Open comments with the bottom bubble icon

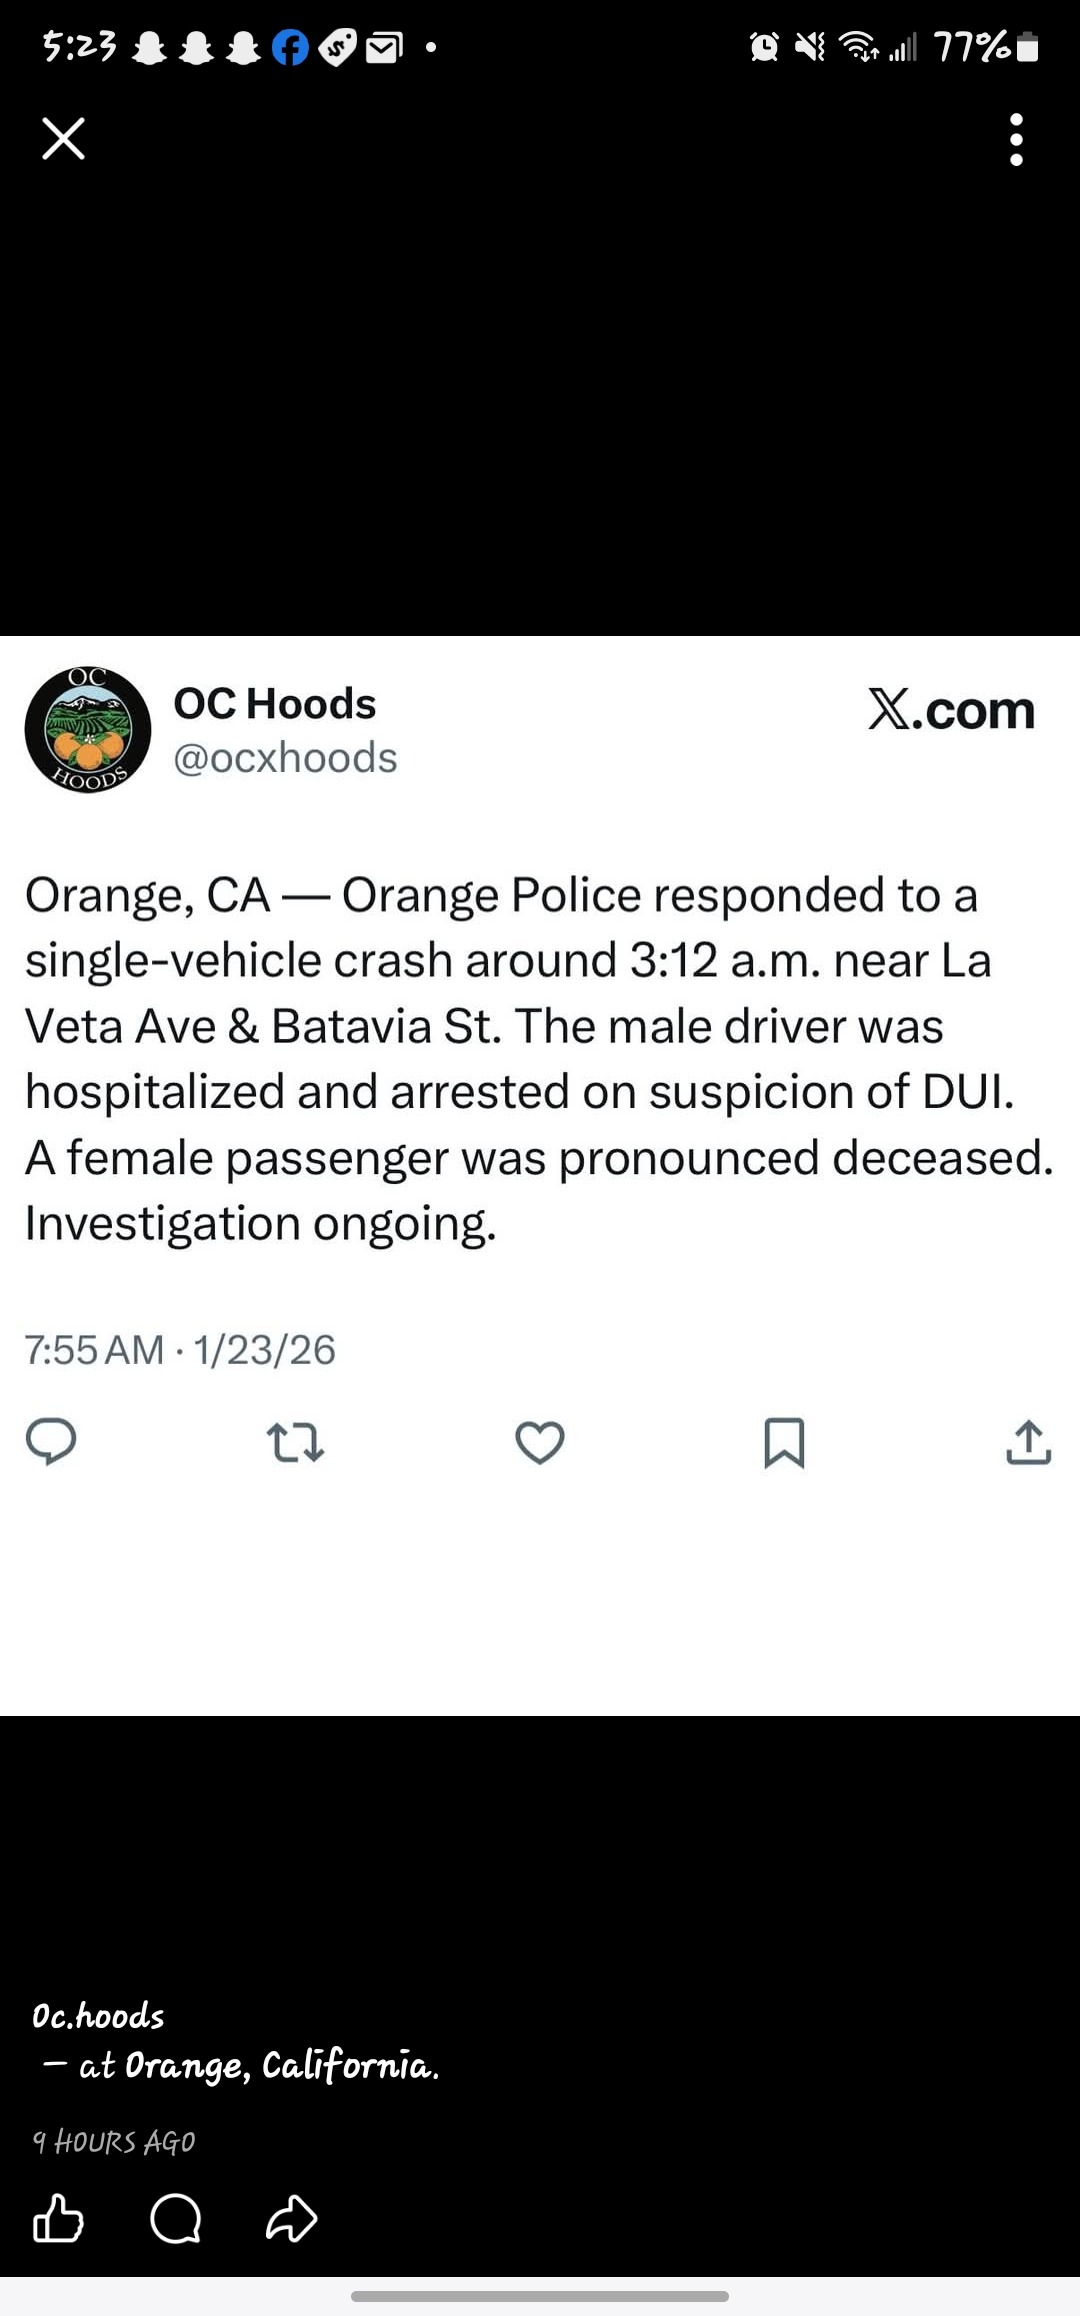click(175, 2219)
